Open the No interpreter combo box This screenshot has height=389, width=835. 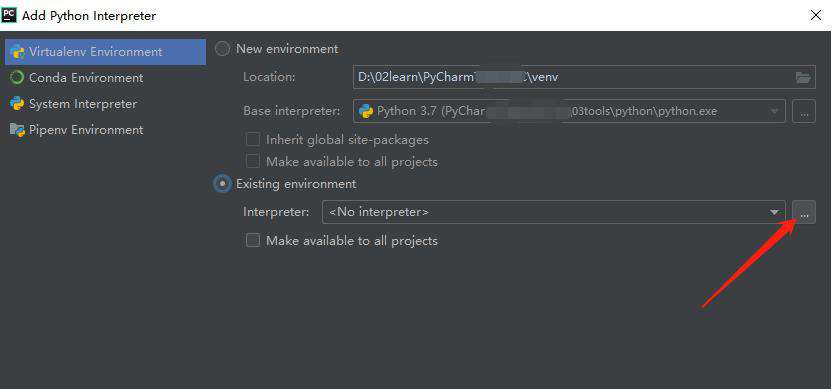click(554, 212)
